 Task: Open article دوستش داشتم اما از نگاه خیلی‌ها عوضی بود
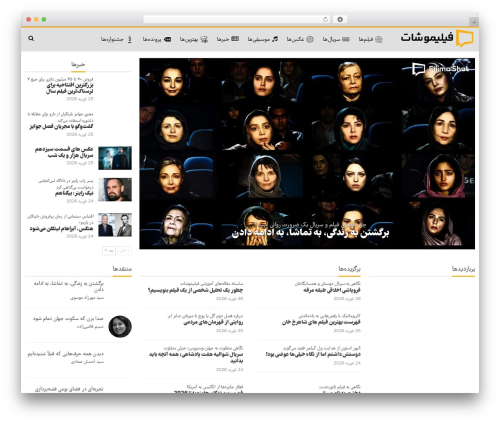click(313, 354)
